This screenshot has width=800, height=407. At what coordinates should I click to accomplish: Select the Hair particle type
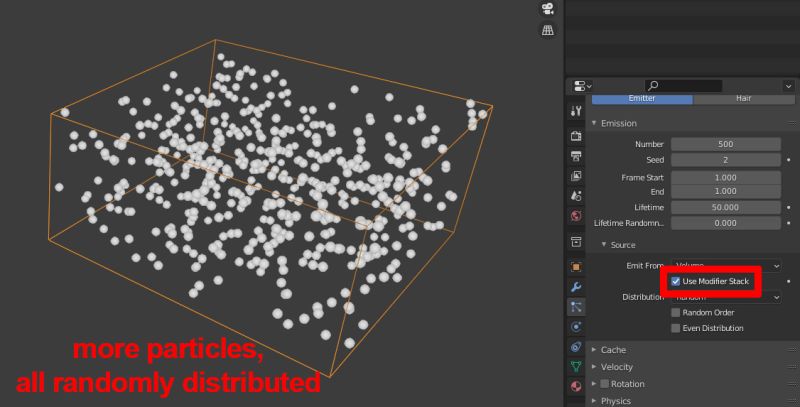[743, 98]
